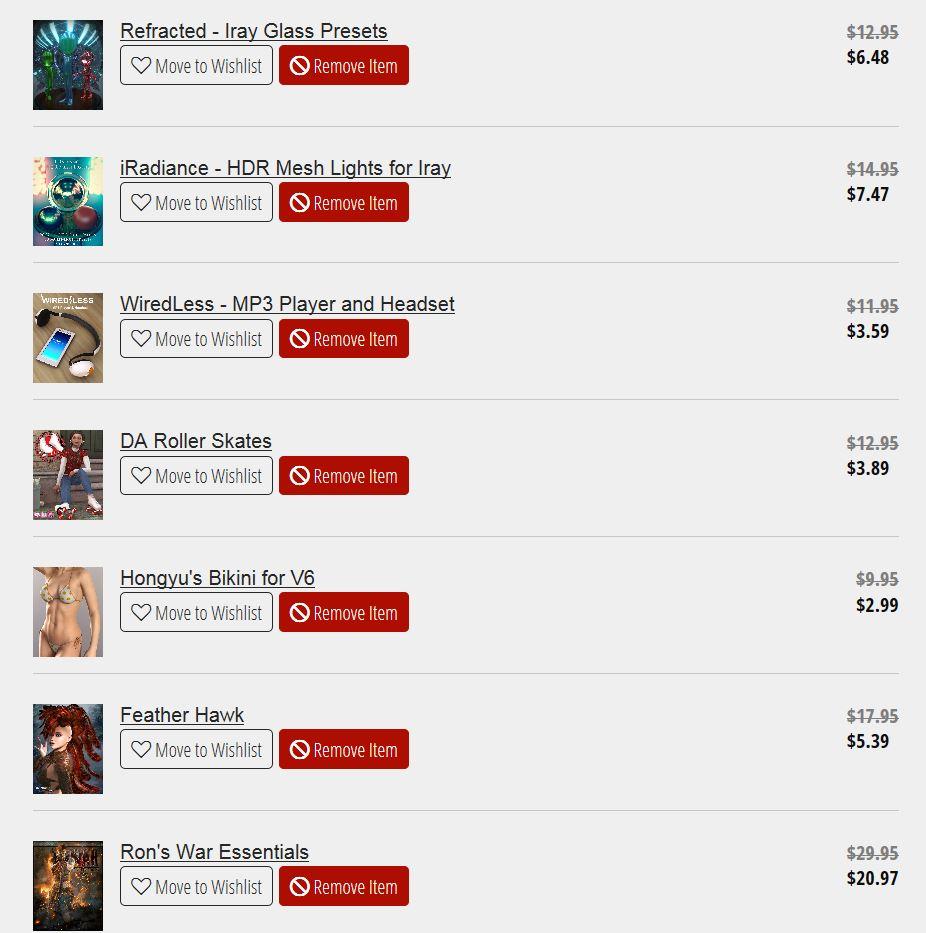The image size is (926, 933).
Task: Open DA Roller Skates product page
Action: click(x=196, y=441)
